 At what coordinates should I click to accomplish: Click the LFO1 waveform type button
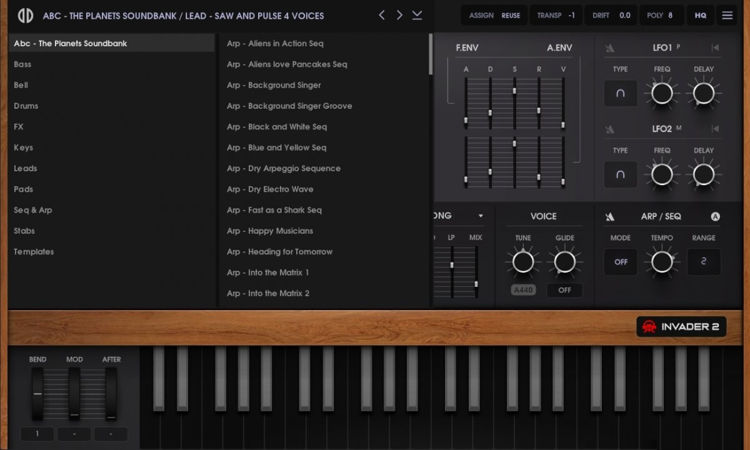click(620, 94)
